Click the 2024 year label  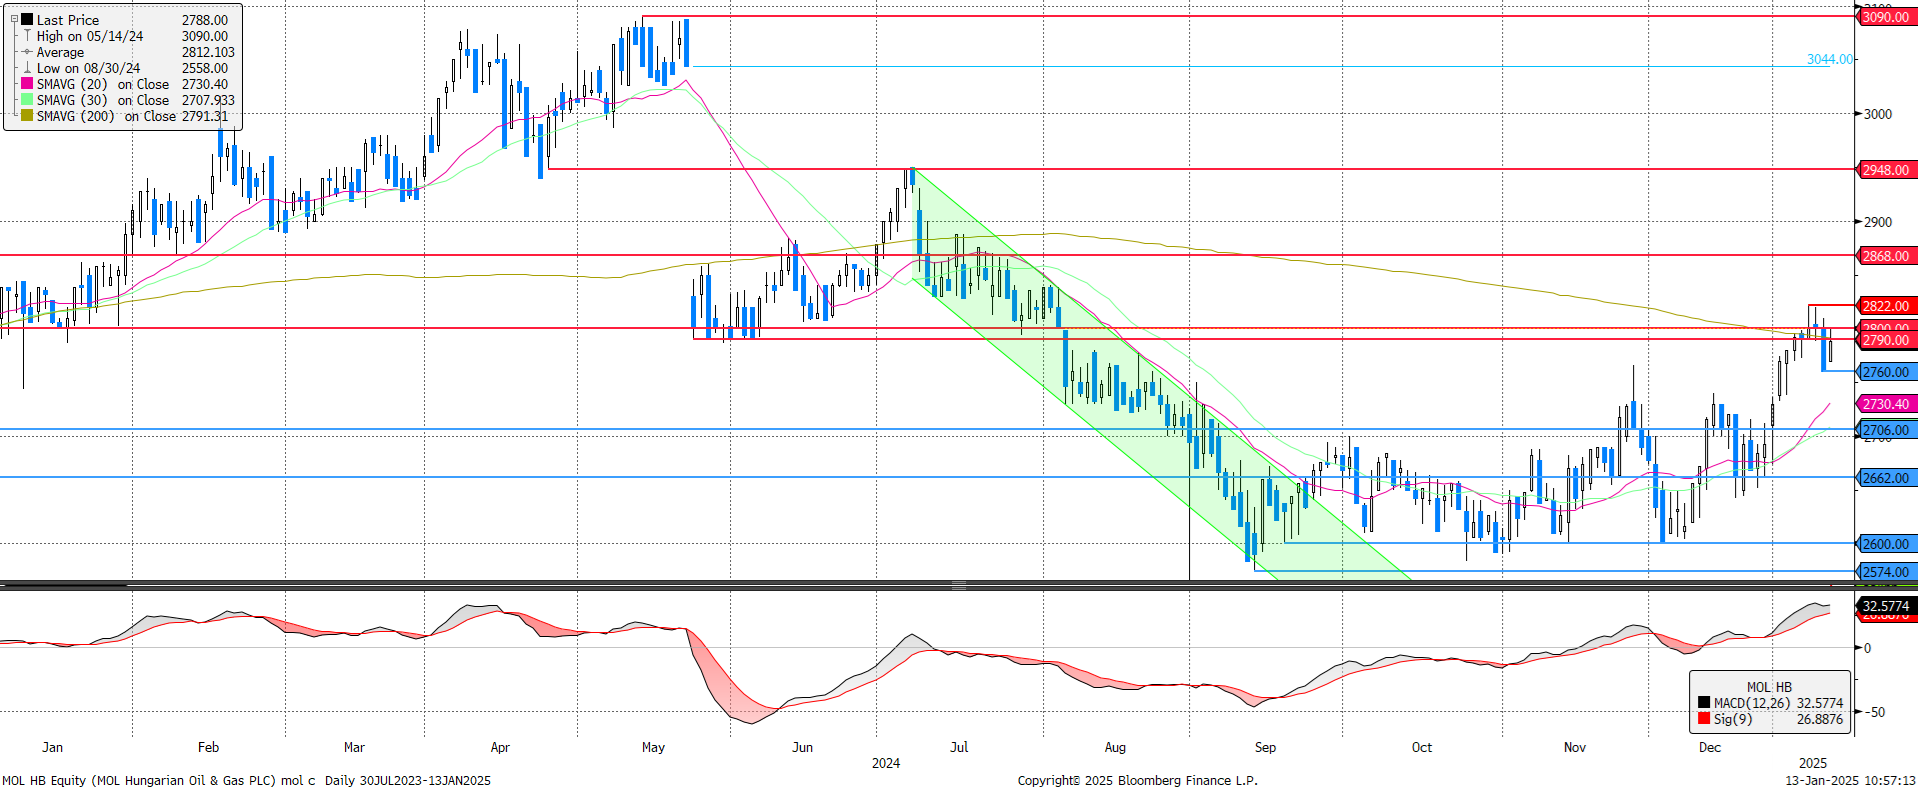click(886, 763)
